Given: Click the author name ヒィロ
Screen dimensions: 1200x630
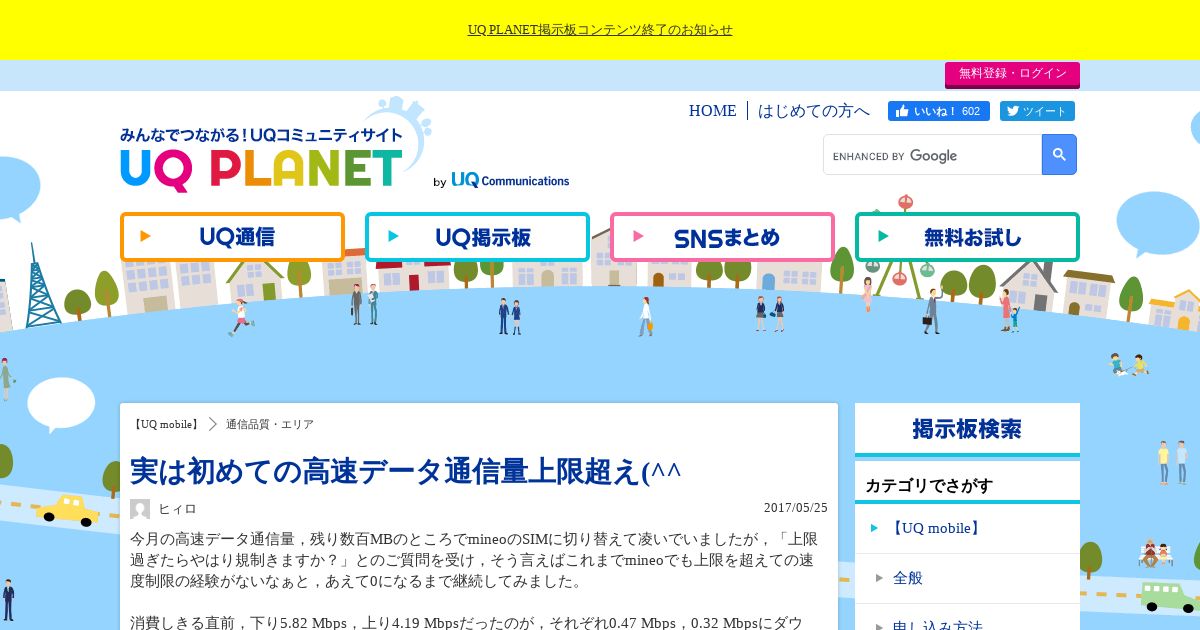Looking at the screenshot, I should tap(177, 509).
